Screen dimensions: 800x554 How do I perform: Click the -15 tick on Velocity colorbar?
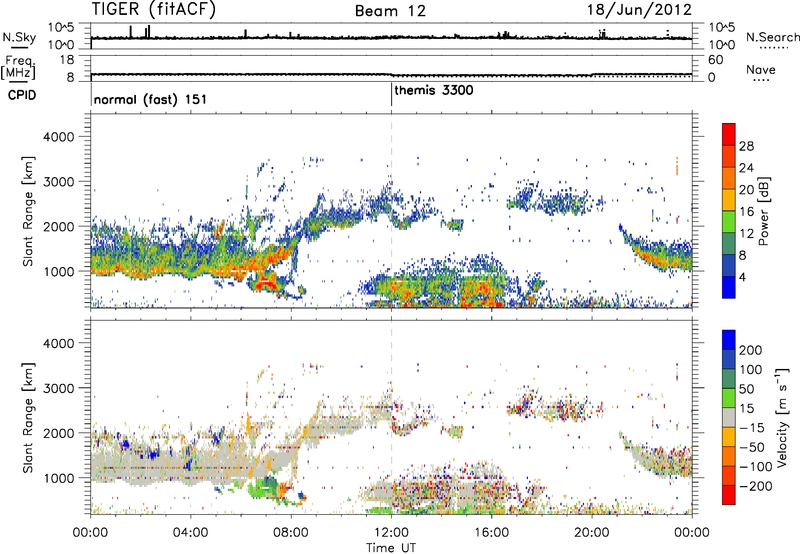(x=752, y=428)
